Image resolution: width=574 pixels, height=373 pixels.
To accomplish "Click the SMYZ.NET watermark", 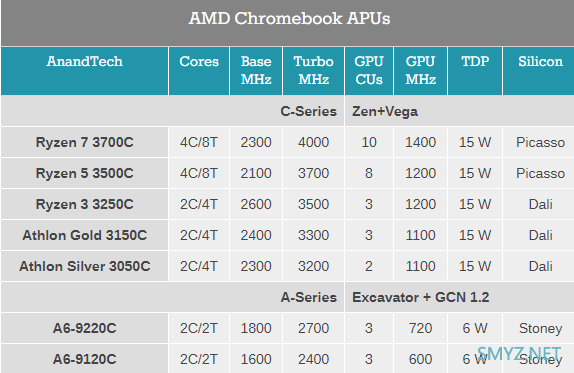I will click(x=519, y=353).
